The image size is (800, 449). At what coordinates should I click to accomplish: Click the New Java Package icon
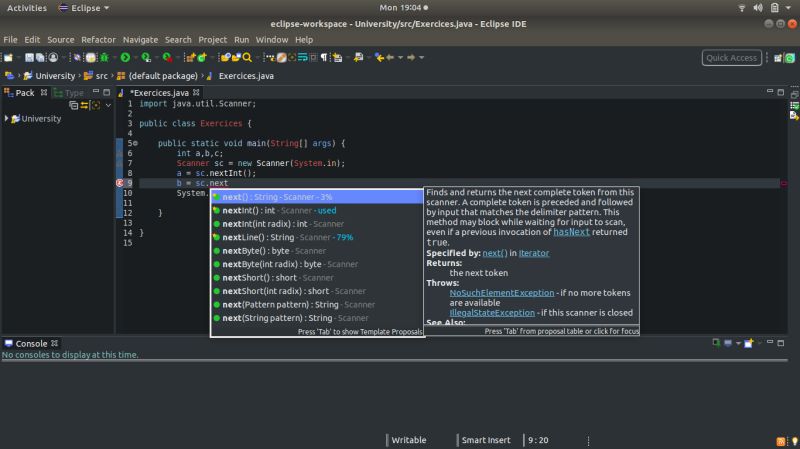pos(191,58)
